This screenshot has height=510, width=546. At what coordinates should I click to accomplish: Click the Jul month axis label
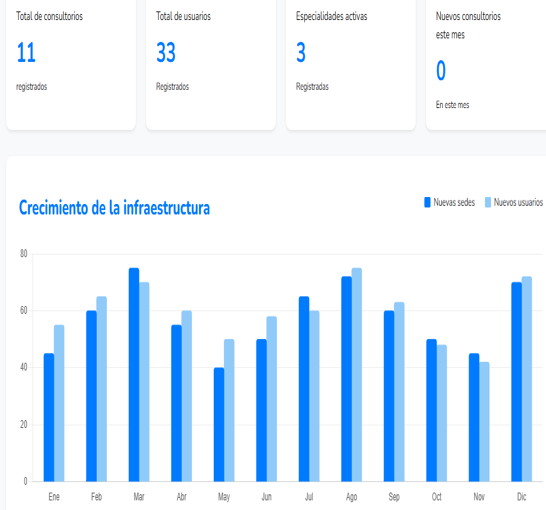point(309,496)
